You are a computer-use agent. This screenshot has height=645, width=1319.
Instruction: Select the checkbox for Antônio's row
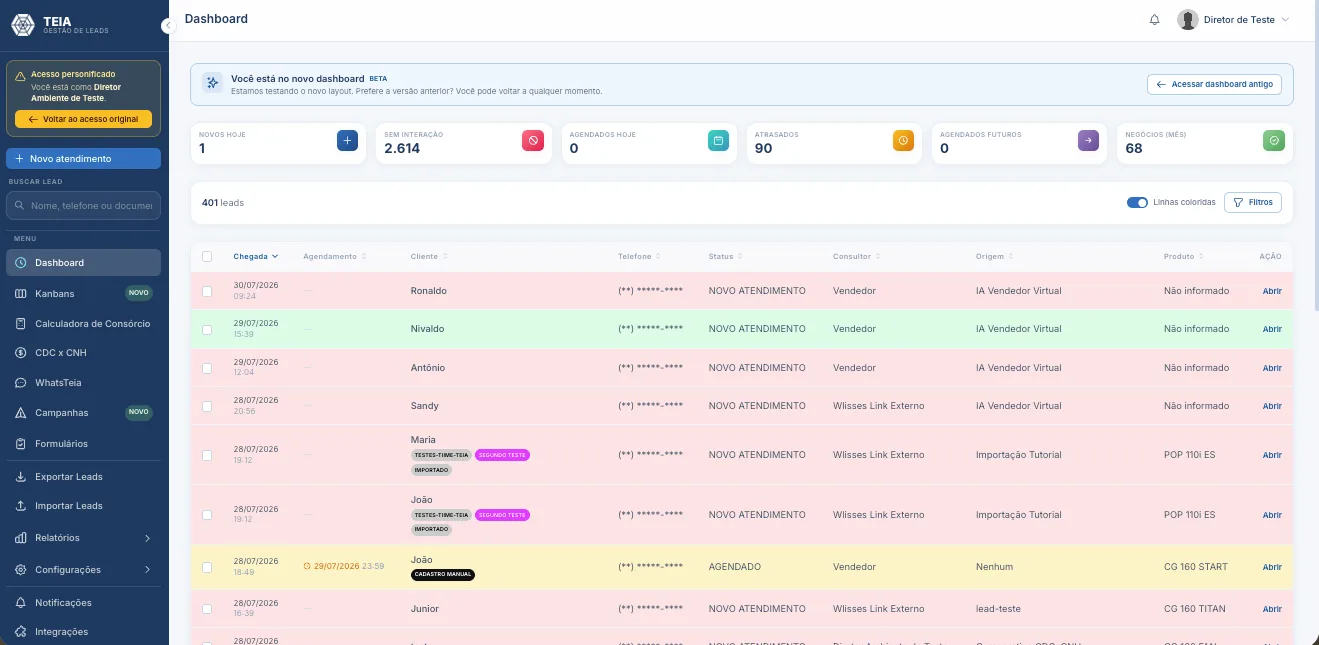(x=207, y=368)
